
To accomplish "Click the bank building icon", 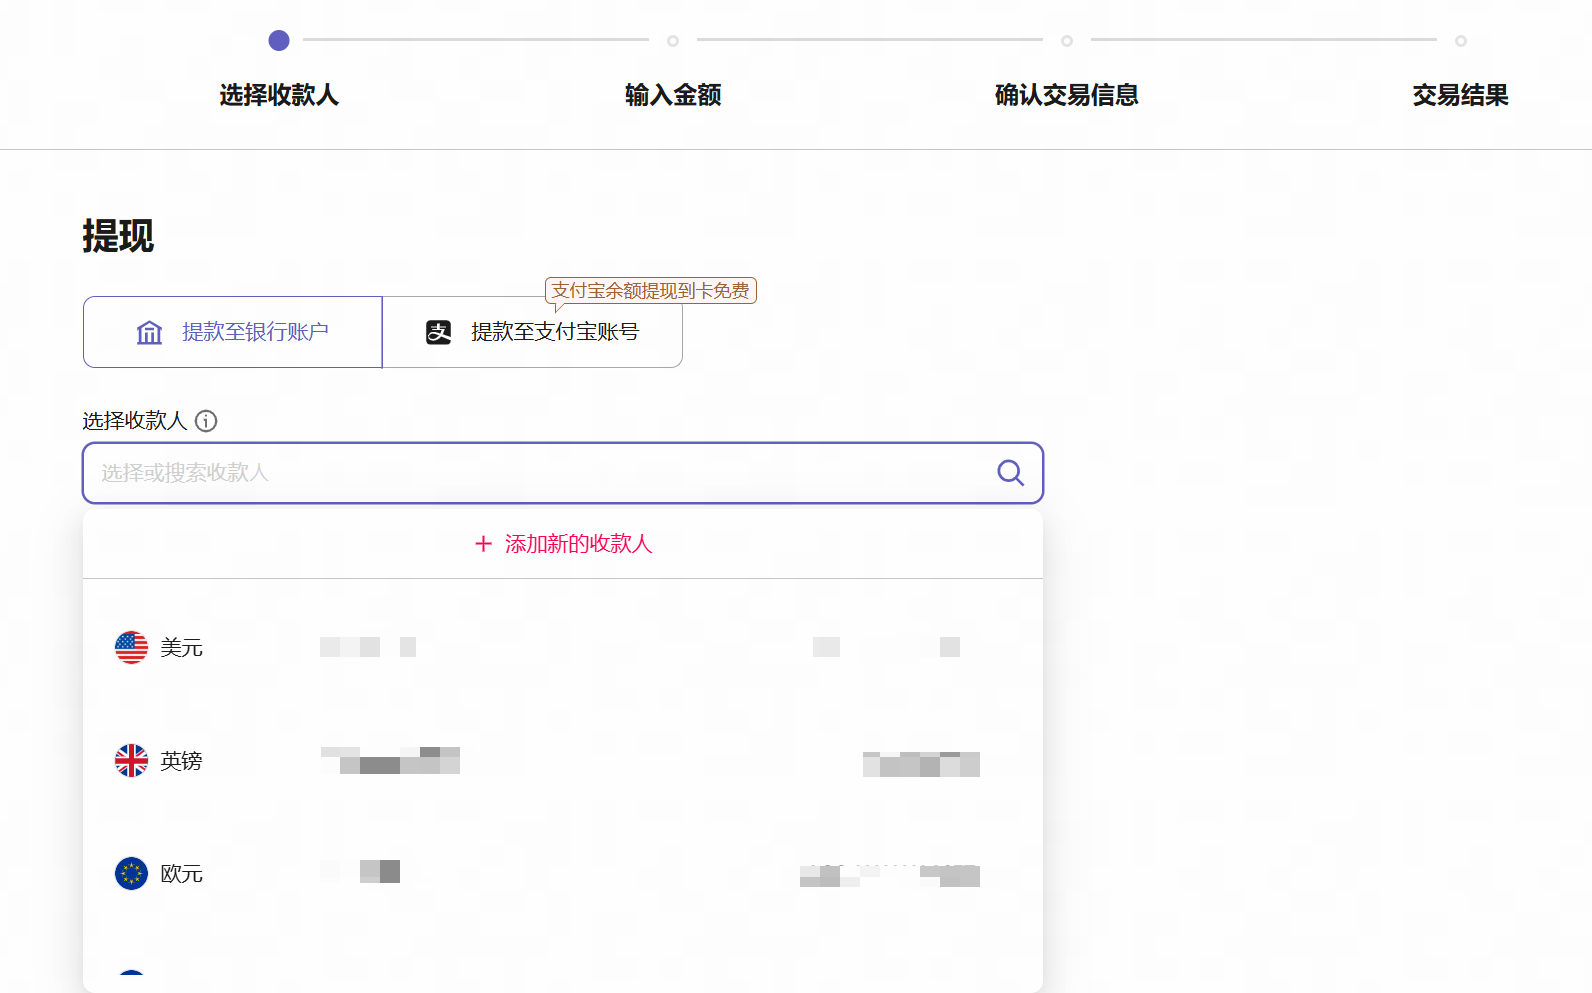I will [149, 332].
